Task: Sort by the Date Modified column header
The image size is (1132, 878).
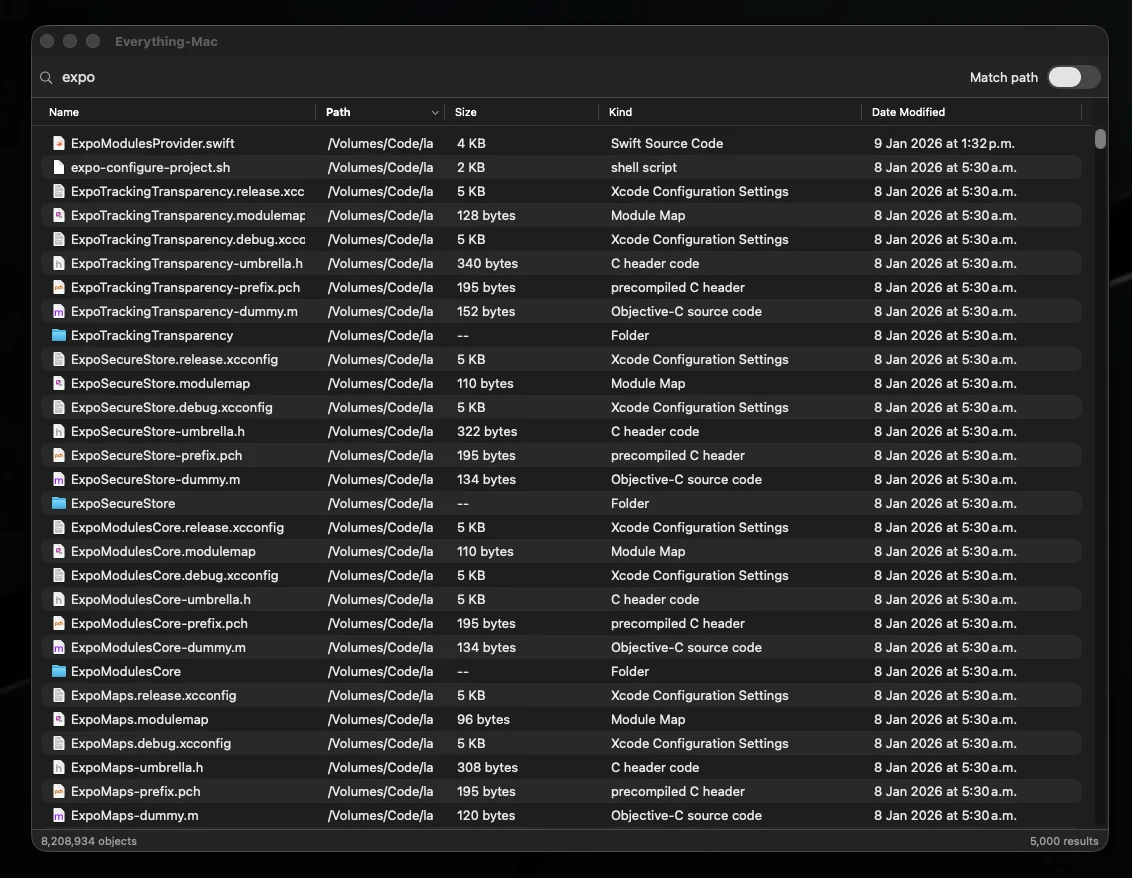Action: click(908, 112)
